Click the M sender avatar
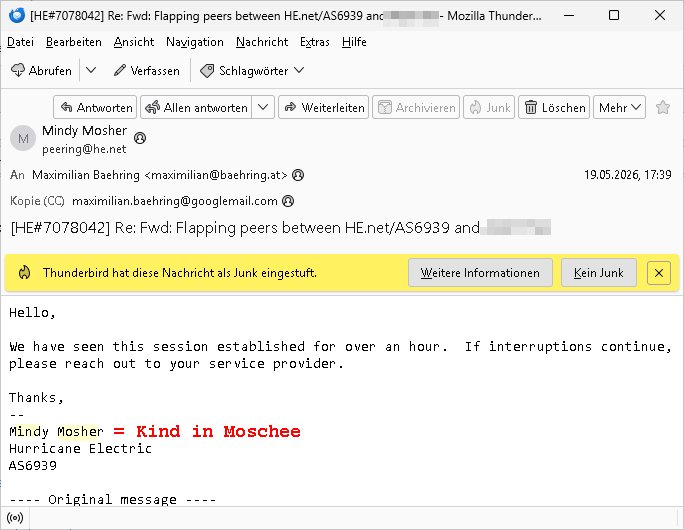The height and width of the screenshot is (530, 684). (23, 138)
